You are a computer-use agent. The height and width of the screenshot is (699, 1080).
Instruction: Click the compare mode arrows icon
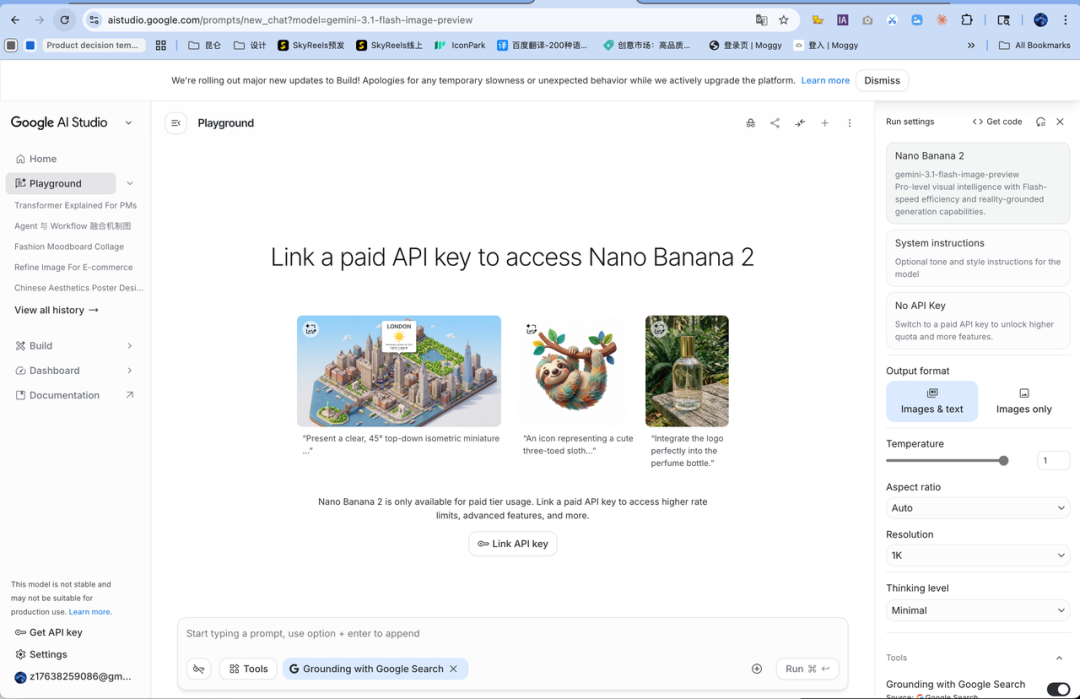tap(800, 123)
